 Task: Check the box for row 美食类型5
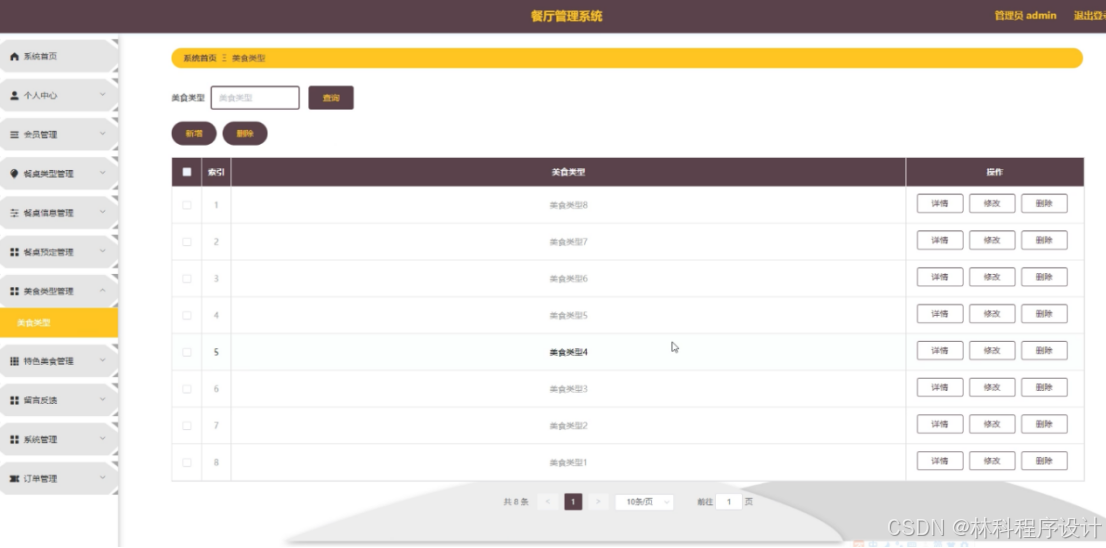tap(187, 315)
